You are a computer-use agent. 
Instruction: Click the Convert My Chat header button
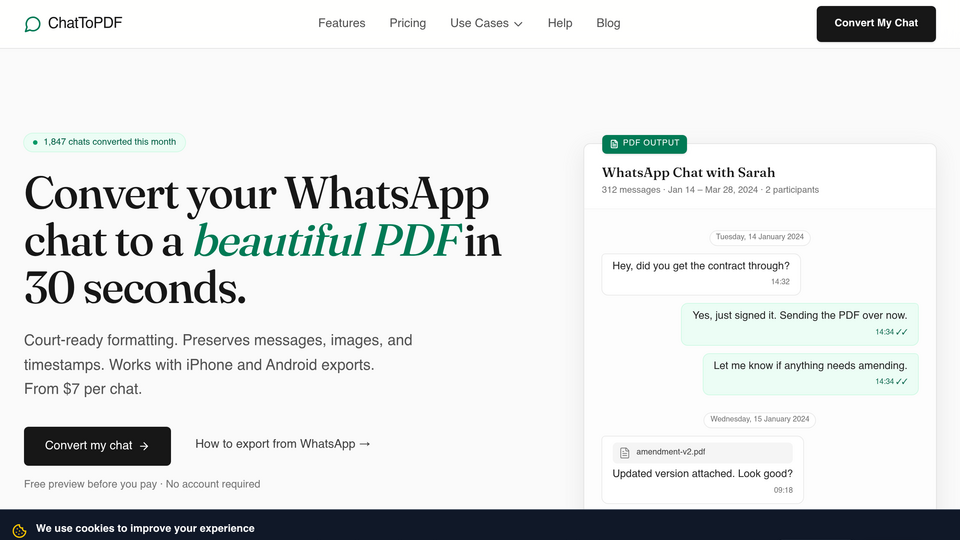876,24
